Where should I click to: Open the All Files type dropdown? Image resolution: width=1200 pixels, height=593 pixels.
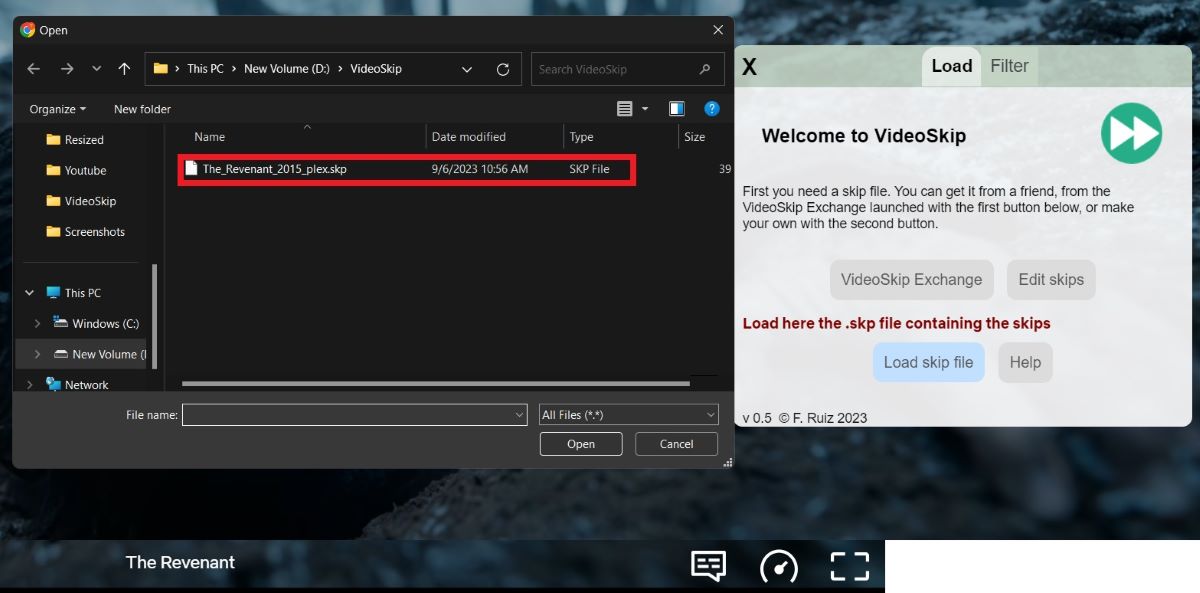coord(628,414)
